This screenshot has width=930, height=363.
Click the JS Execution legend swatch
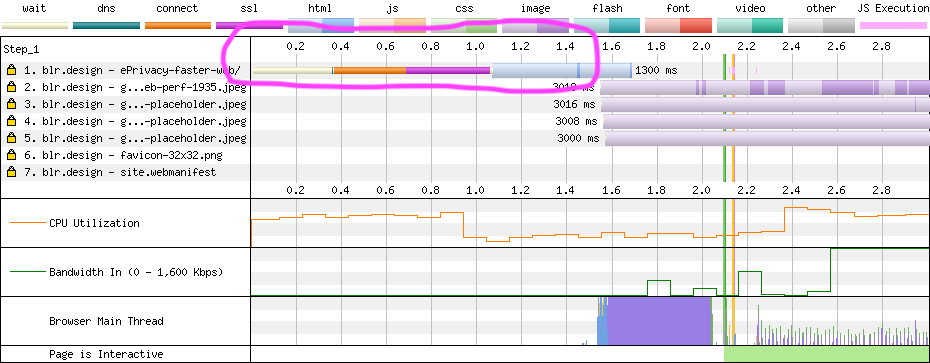[x=894, y=26]
